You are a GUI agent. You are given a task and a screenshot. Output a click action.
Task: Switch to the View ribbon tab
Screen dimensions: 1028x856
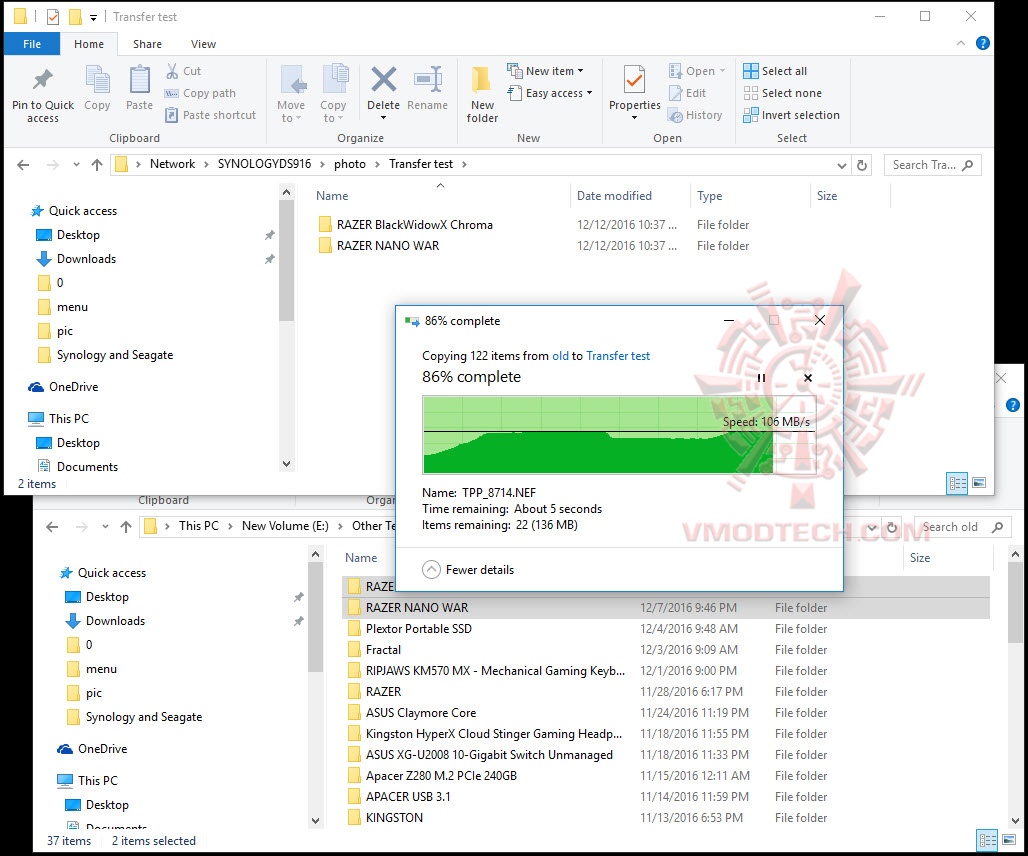pyautogui.click(x=203, y=44)
